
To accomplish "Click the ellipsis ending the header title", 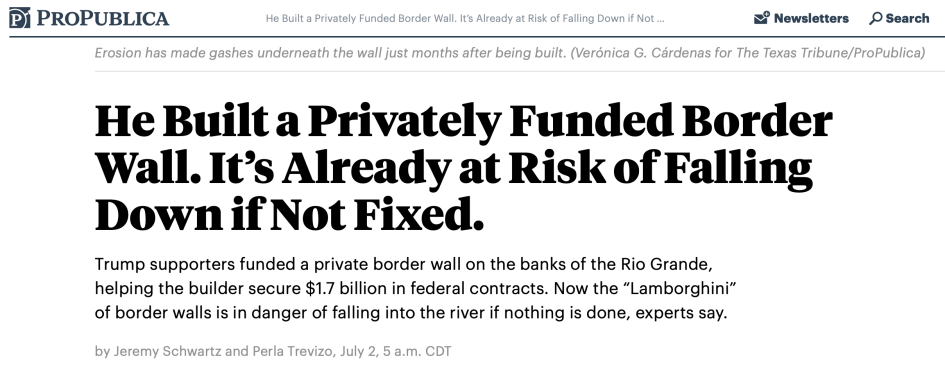I will tap(661, 20).
